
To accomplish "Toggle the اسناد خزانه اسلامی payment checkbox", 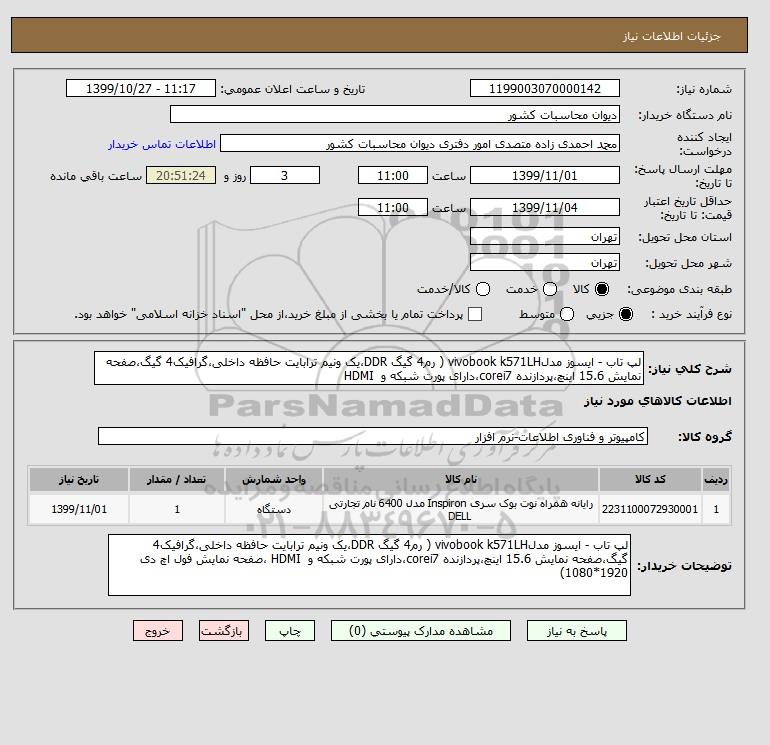I will [475, 314].
